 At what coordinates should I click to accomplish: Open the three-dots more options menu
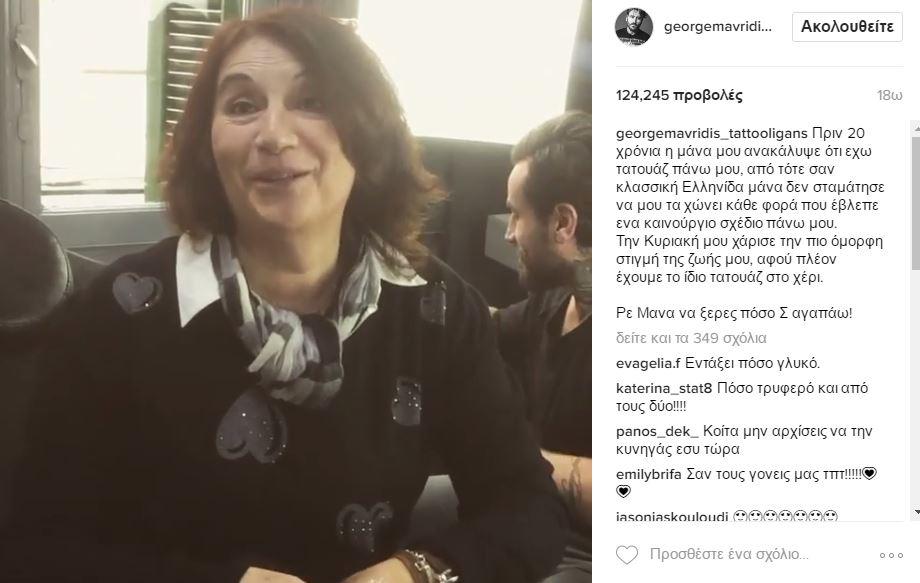(x=891, y=555)
